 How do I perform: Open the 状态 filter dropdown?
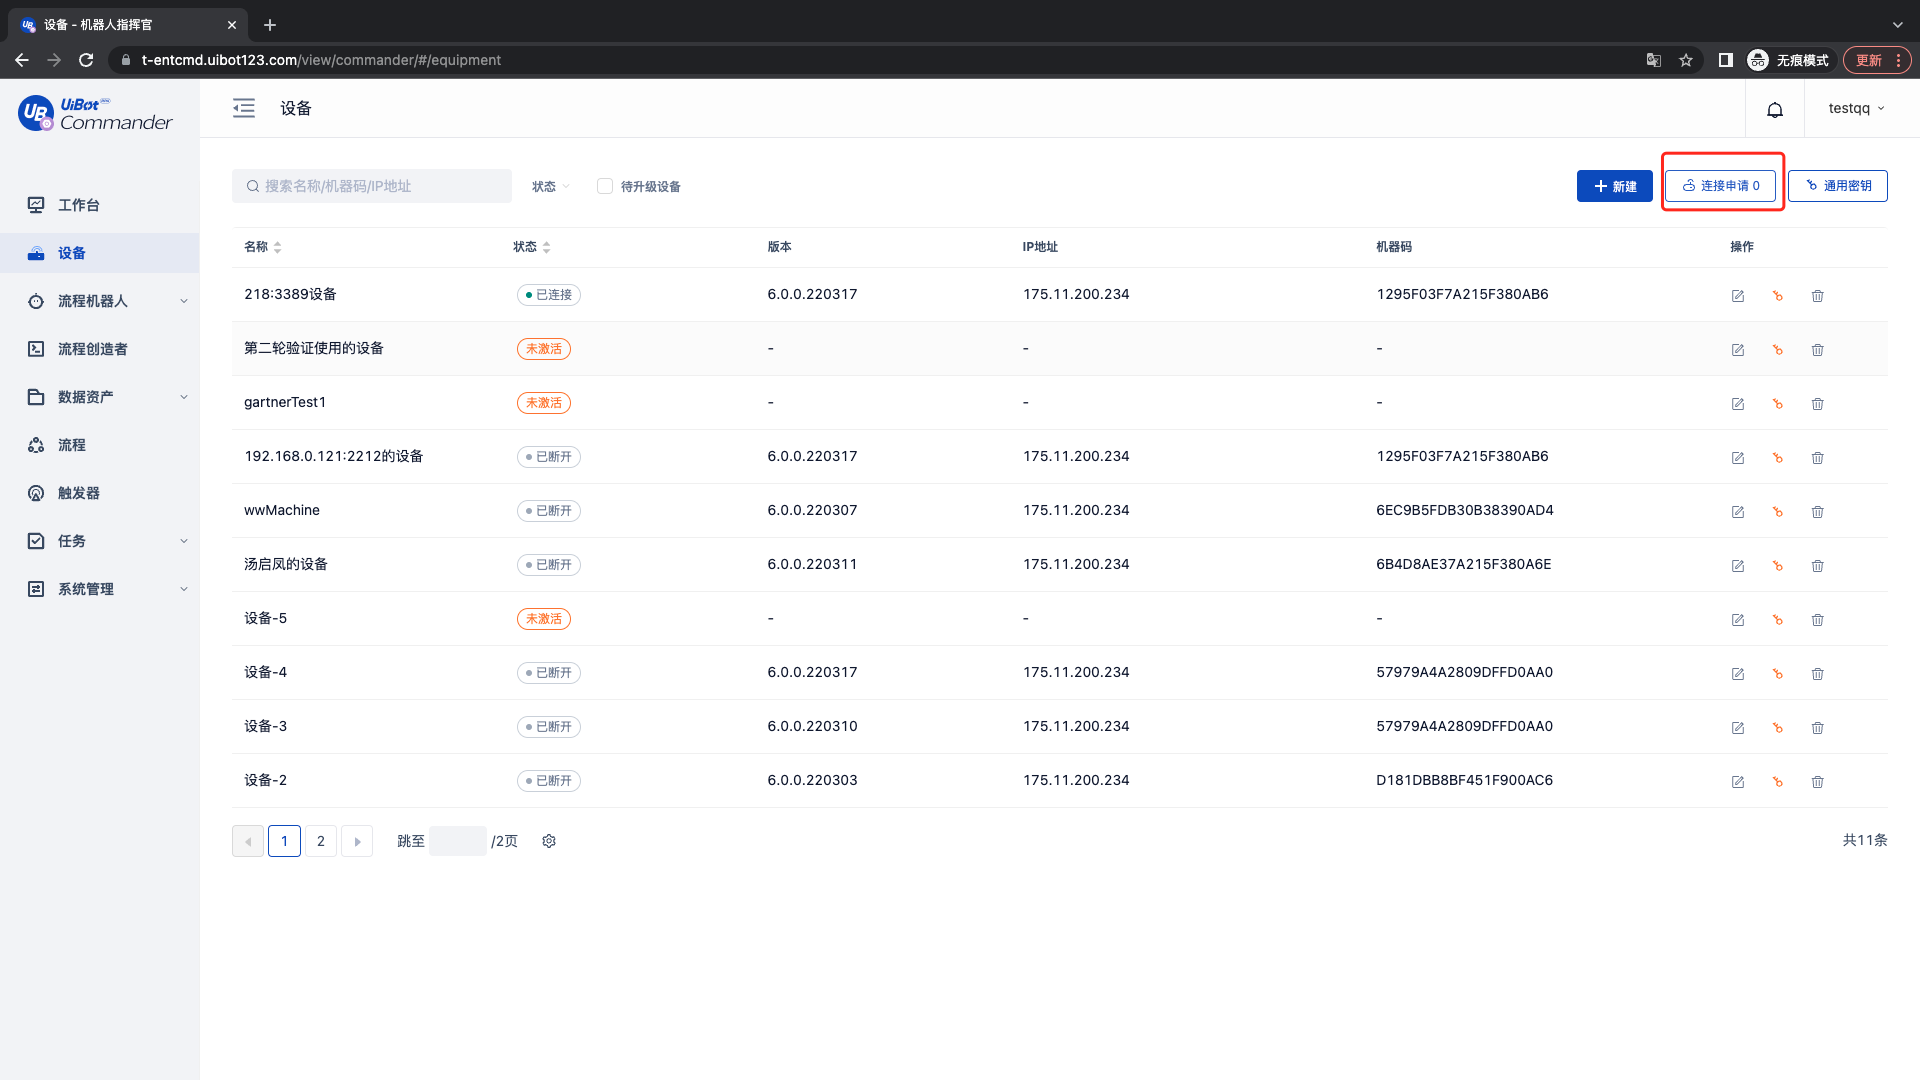[x=551, y=186]
